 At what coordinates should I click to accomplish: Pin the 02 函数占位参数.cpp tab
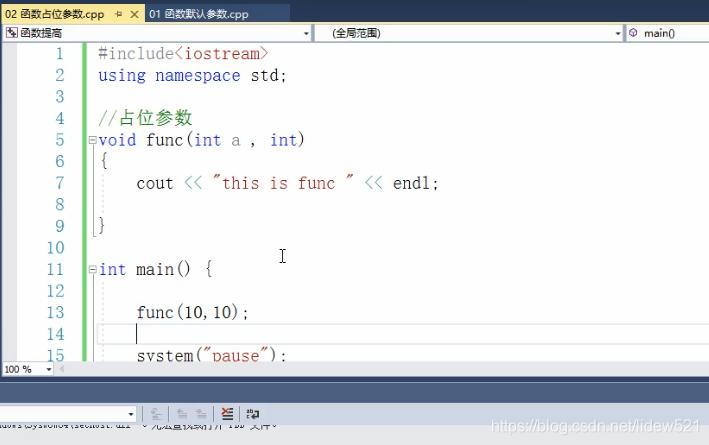(x=118, y=14)
